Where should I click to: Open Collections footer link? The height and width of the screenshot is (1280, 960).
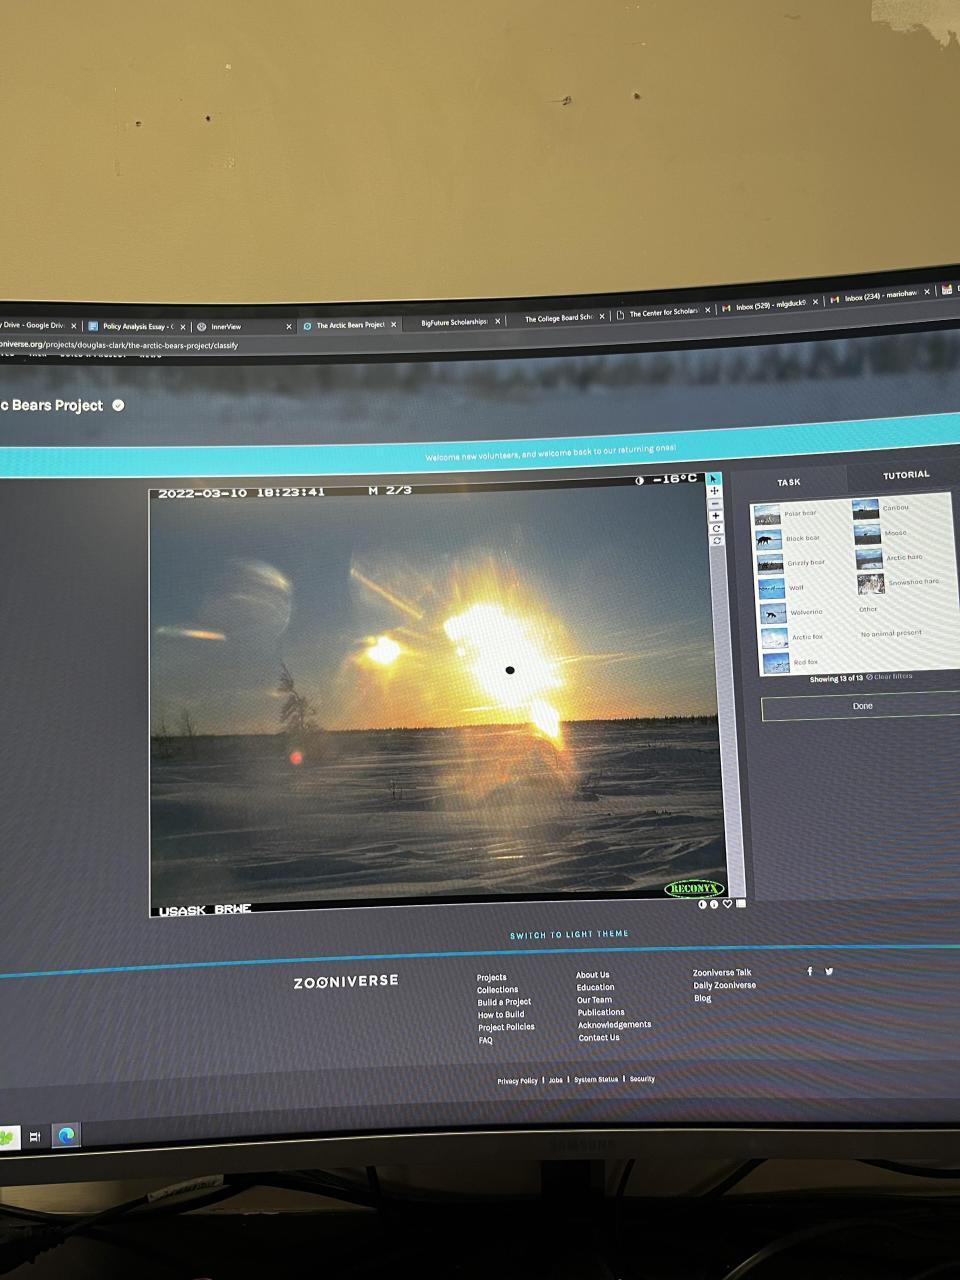pyautogui.click(x=497, y=990)
